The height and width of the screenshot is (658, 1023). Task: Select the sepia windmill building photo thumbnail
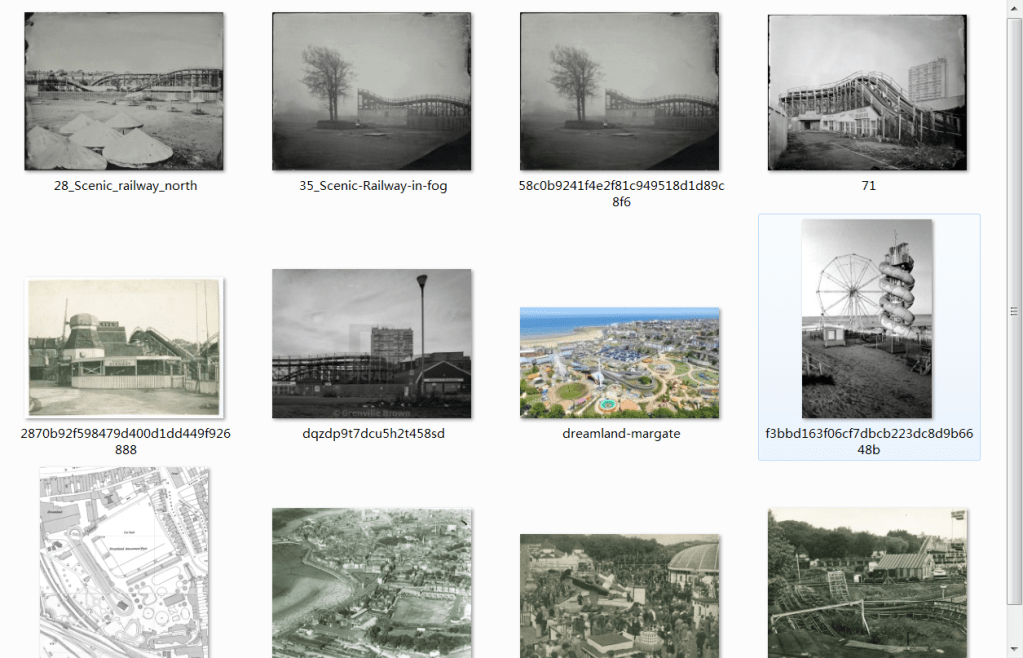pyautogui.click(x=124, y=348)
